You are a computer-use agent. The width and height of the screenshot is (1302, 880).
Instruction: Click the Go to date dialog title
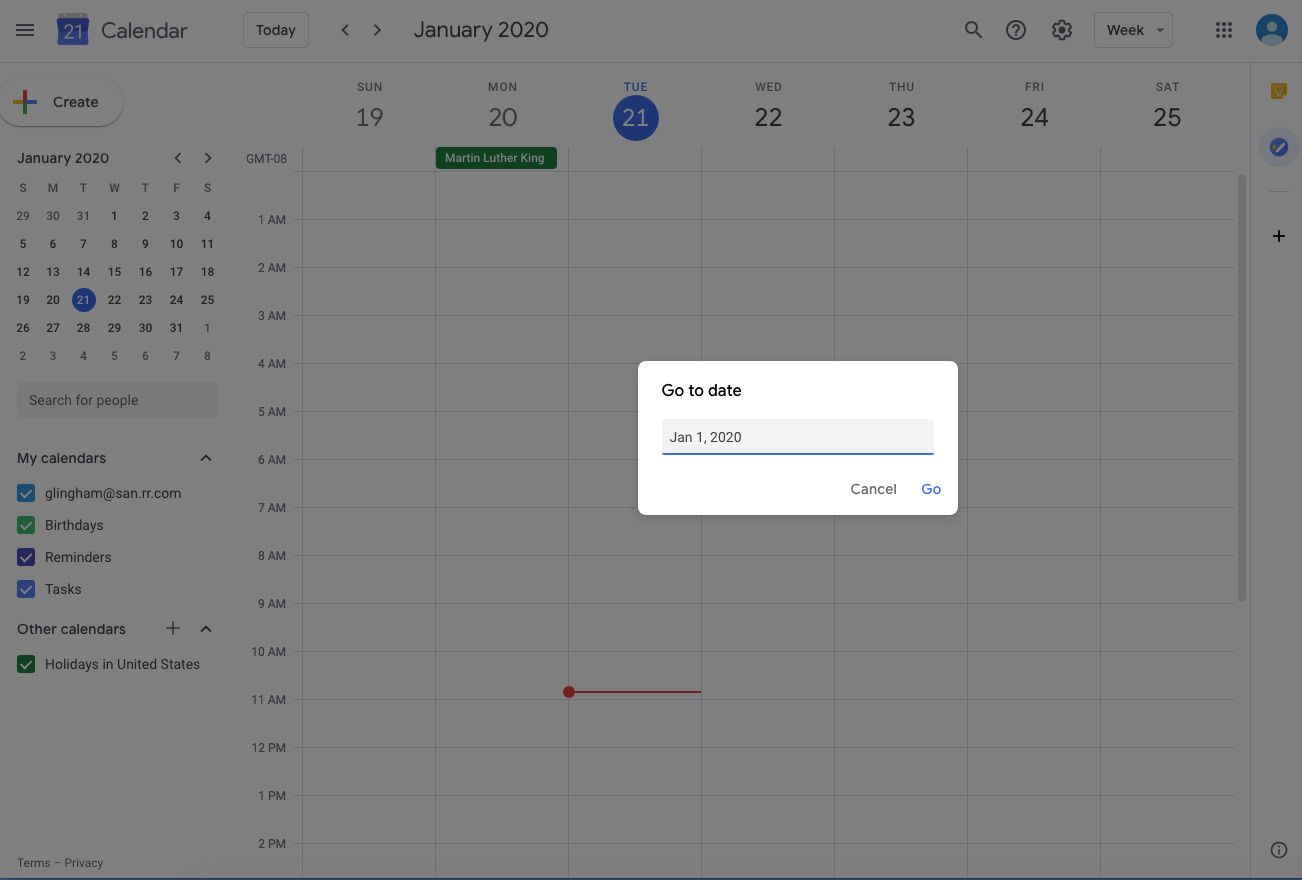(701, 390)
